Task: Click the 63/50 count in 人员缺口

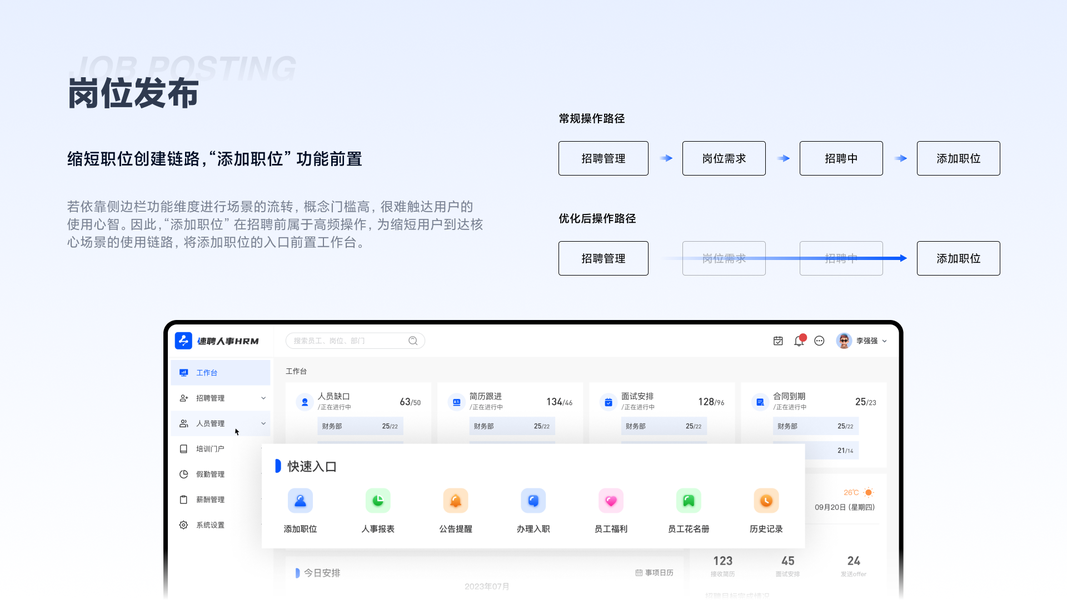Action: [x=410, y=402]
